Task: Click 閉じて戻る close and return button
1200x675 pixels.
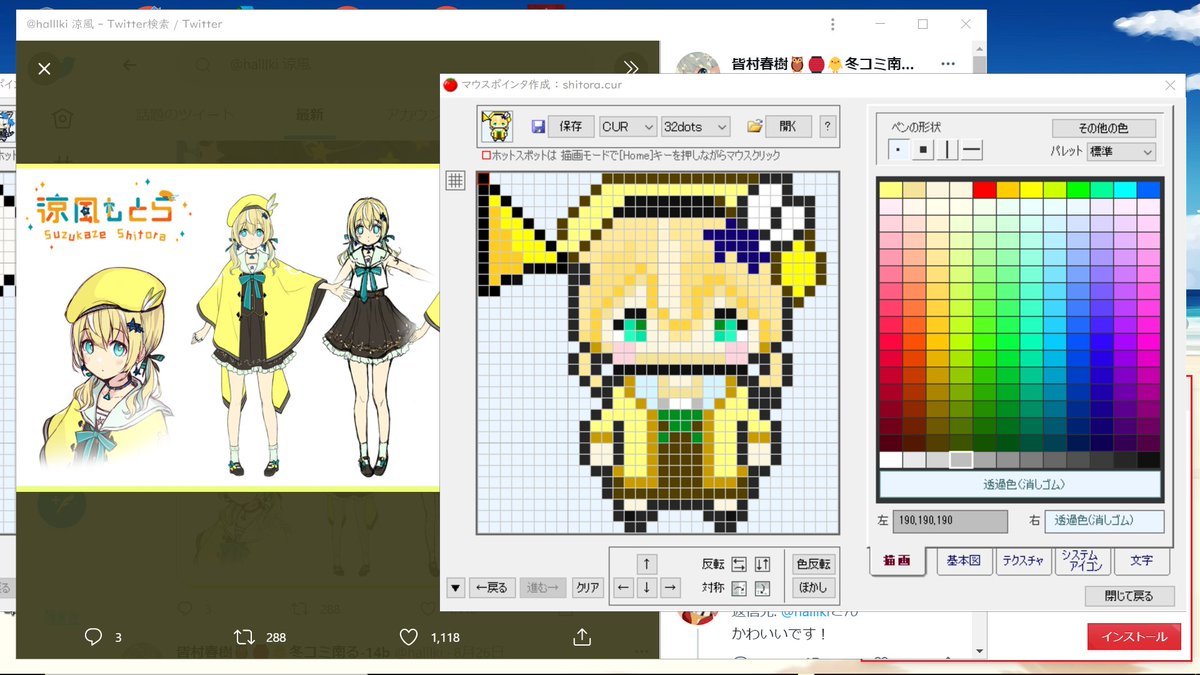Action: [x=1129, y=596]
